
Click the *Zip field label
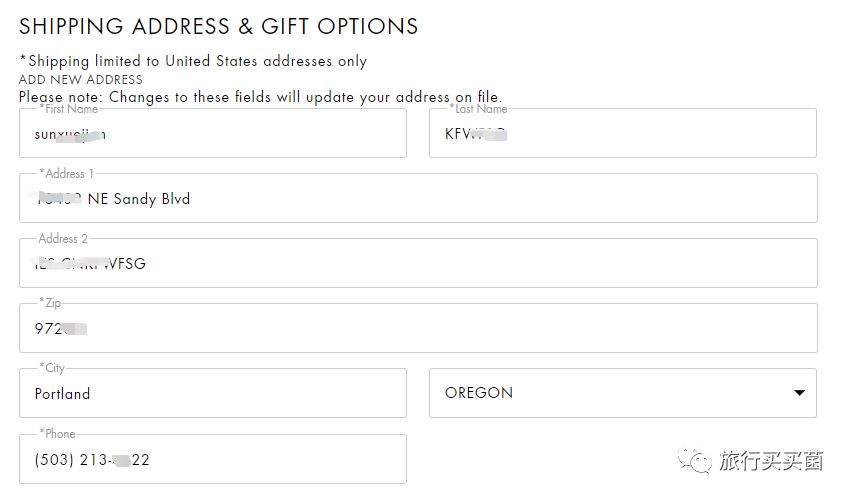[x=51, y=303]
